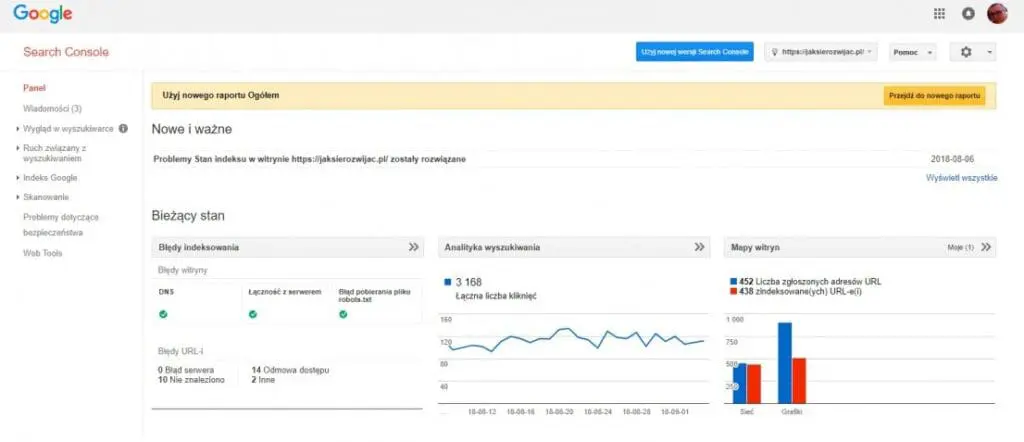Viewport: 1024px width, 442px height.
Task: Open the Google apps grid icon
Action: (939, 14)
